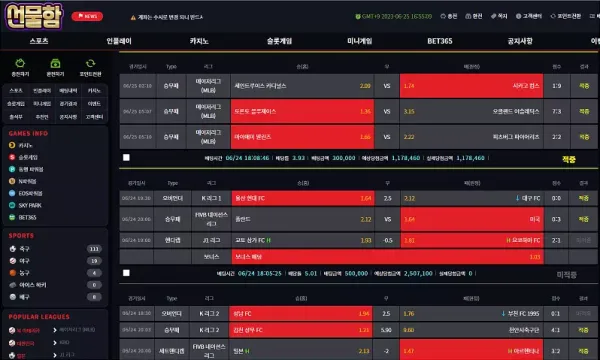Click the red 시카고 컵스 1.74 pick cell
Screen dimensions: 600x360
click(x=471, y=86)
